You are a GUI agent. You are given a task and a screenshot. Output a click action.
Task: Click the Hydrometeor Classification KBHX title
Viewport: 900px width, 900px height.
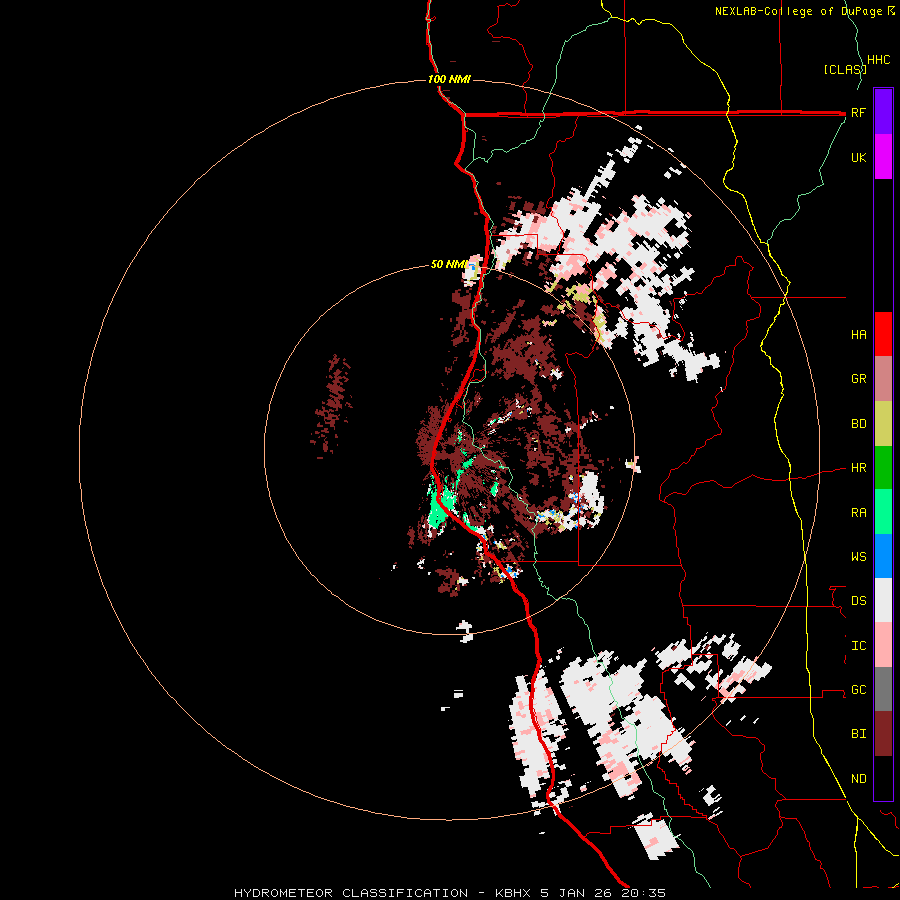pyautogui.click(x=450, y=893)
